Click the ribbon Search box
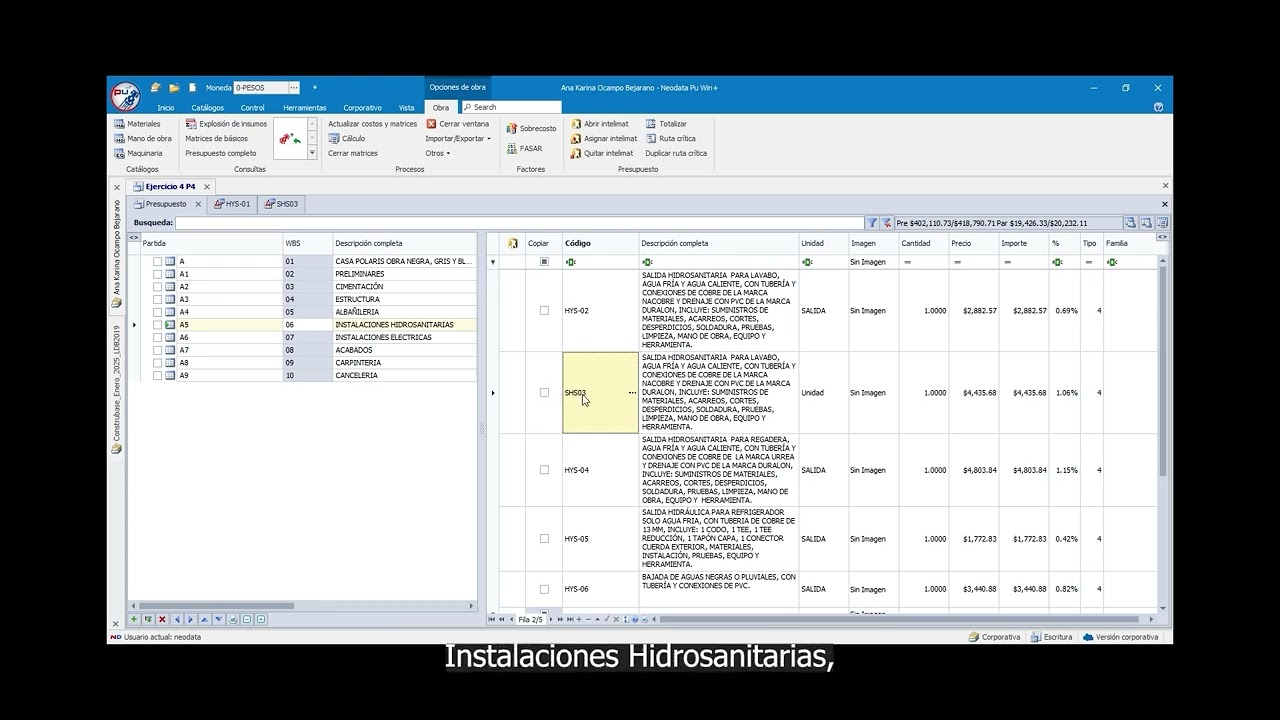1280x720 pixels. (510, 107)
